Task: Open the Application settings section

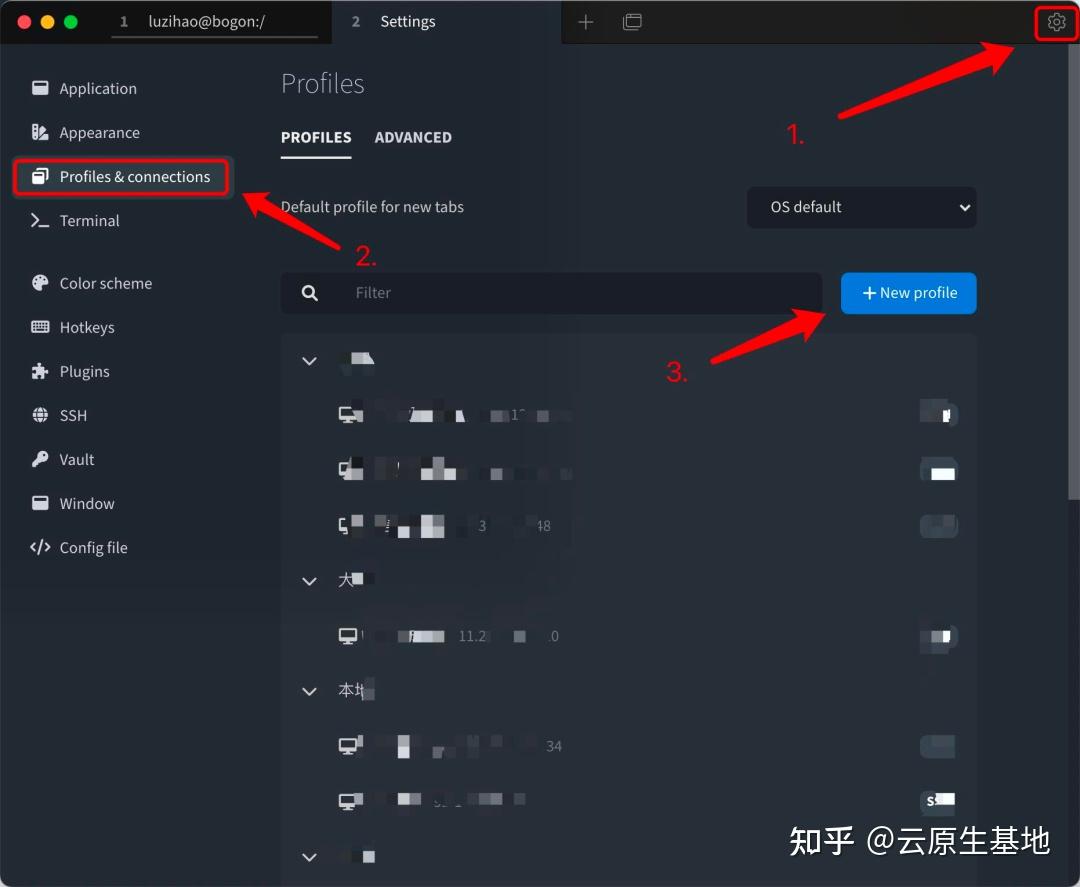Action: point(97,88)
